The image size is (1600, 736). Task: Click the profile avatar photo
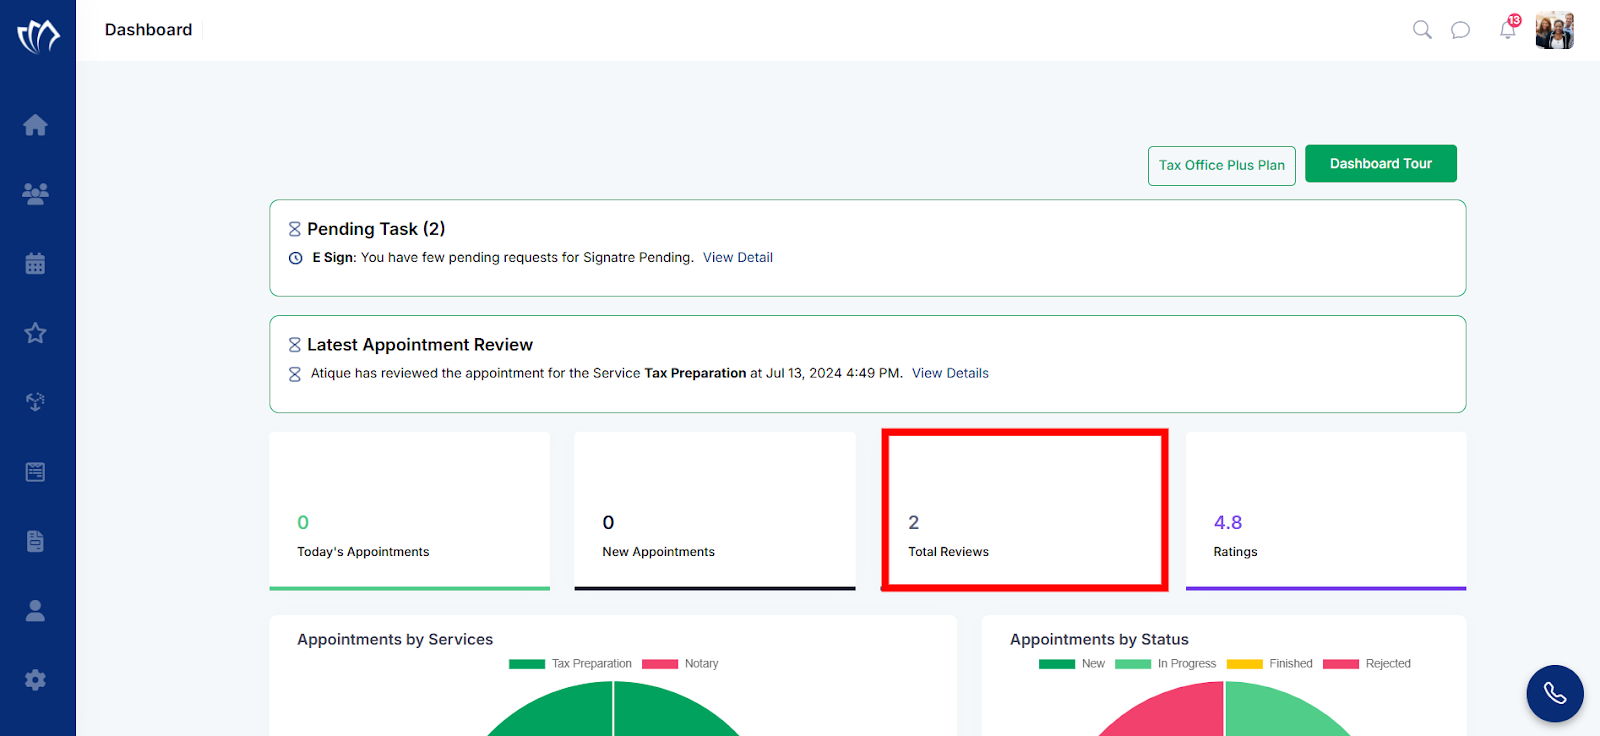pos(1555,30)
